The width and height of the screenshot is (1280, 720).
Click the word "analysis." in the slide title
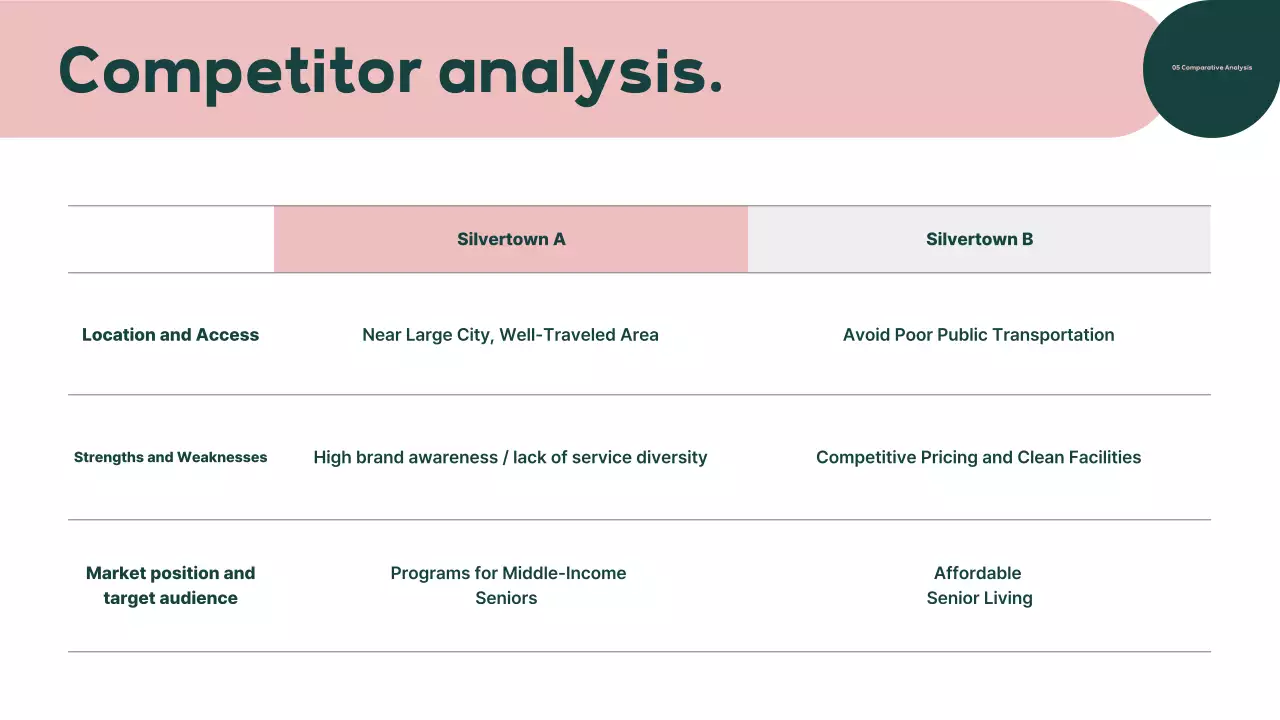580,72
